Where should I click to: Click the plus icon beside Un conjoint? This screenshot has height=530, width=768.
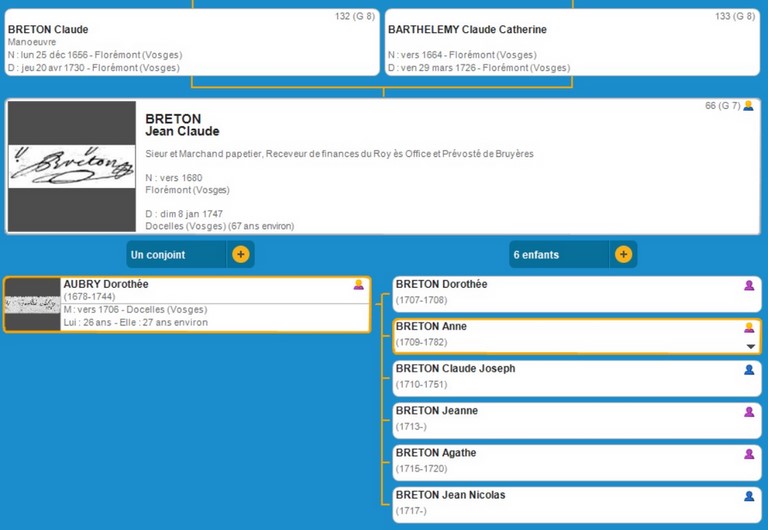[x=240, y=255]
